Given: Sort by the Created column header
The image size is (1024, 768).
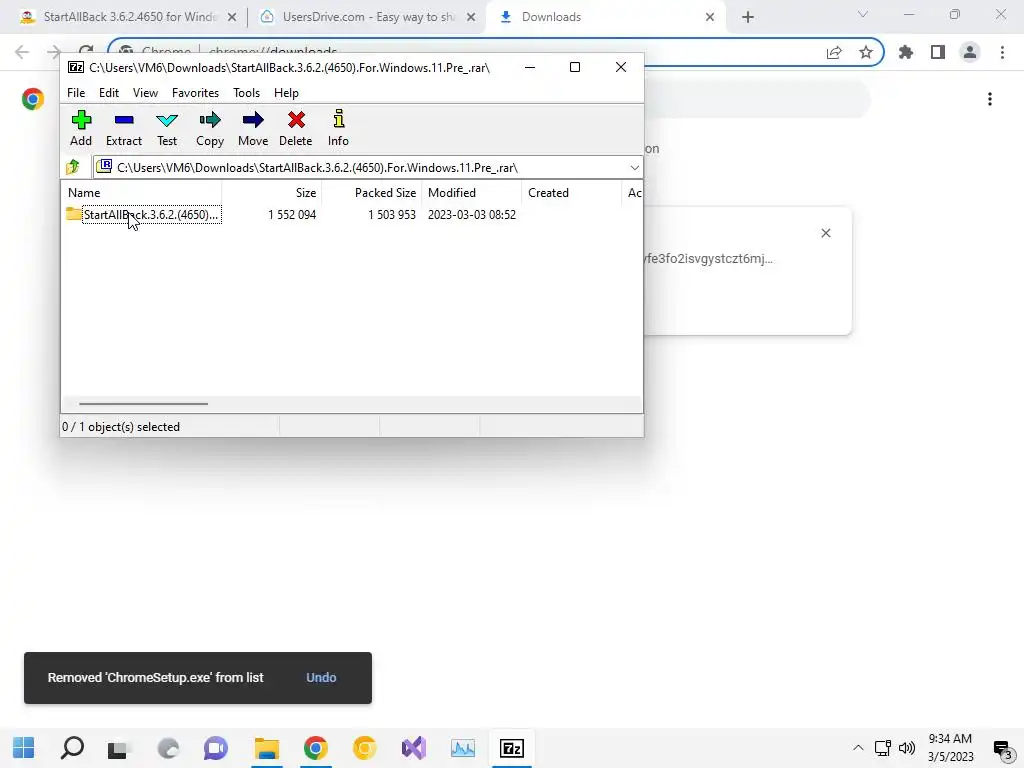Looking at the screenshot, I should point(571,193).
